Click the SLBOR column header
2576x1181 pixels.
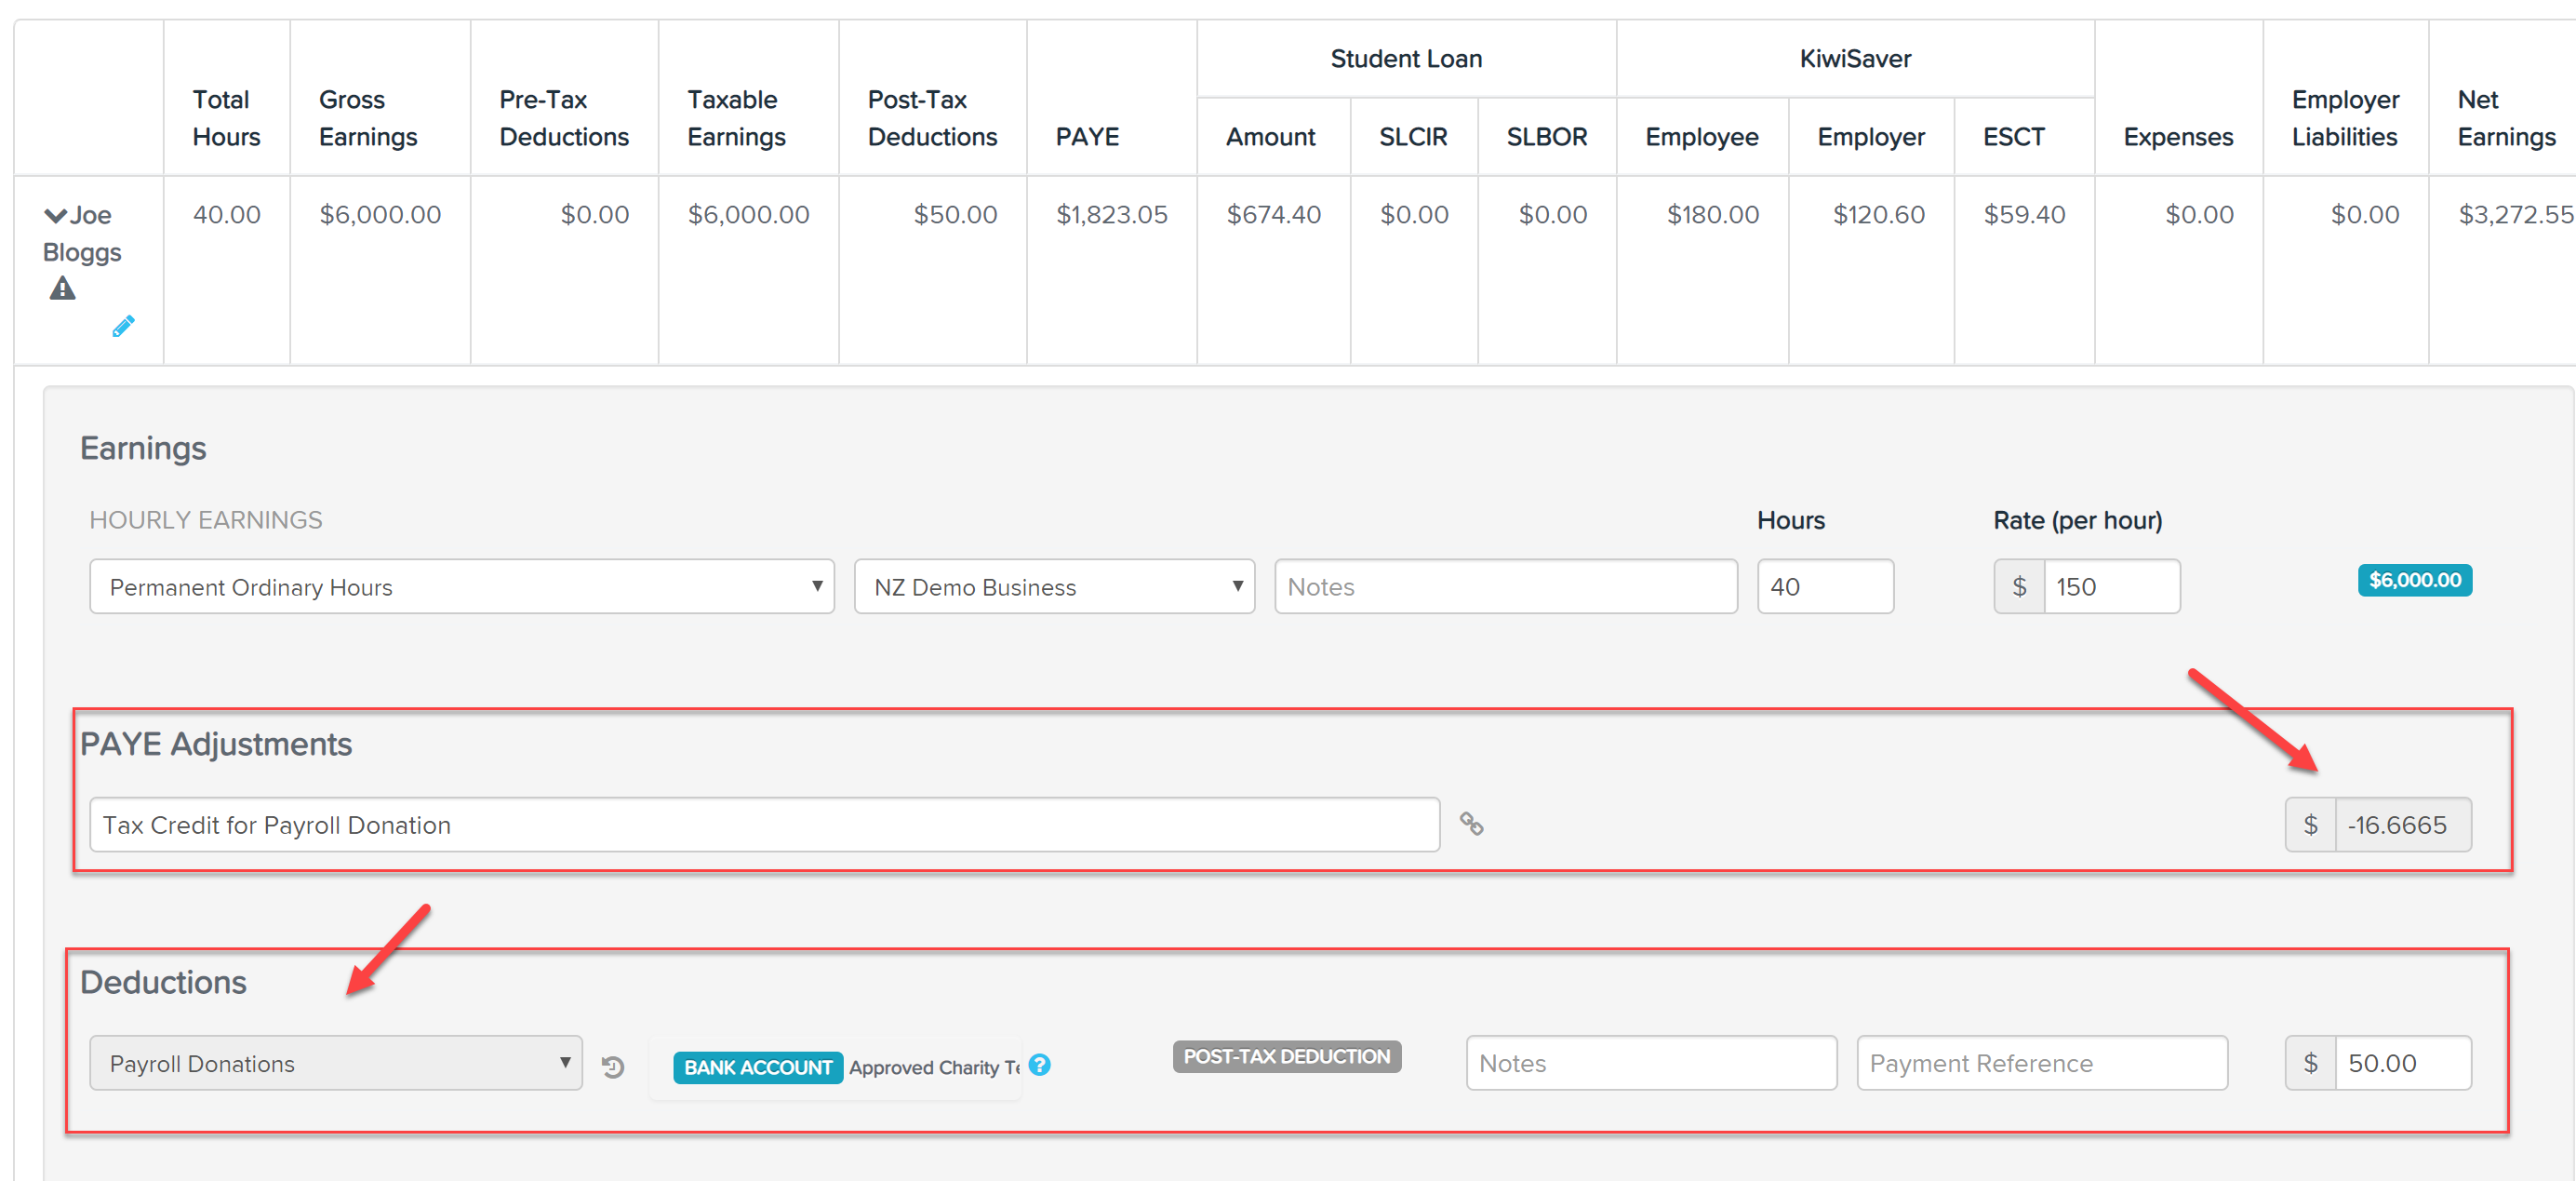[1547, 137]
